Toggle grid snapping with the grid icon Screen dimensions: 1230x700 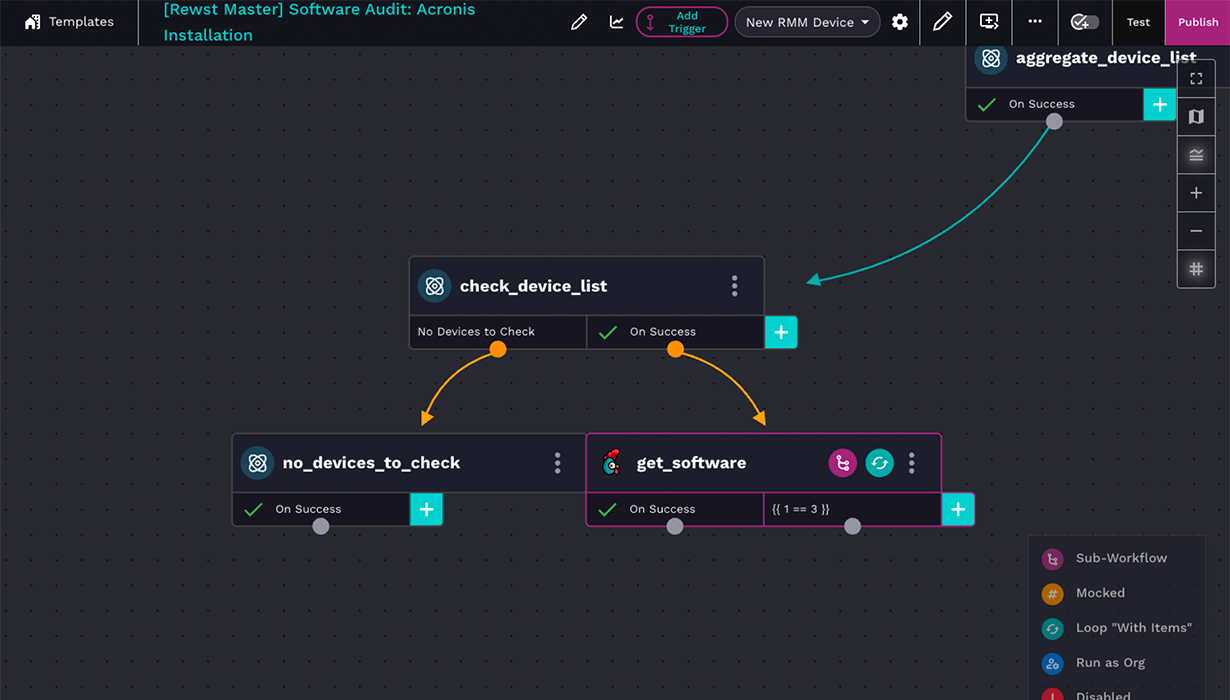click(x=1196, y=268)
